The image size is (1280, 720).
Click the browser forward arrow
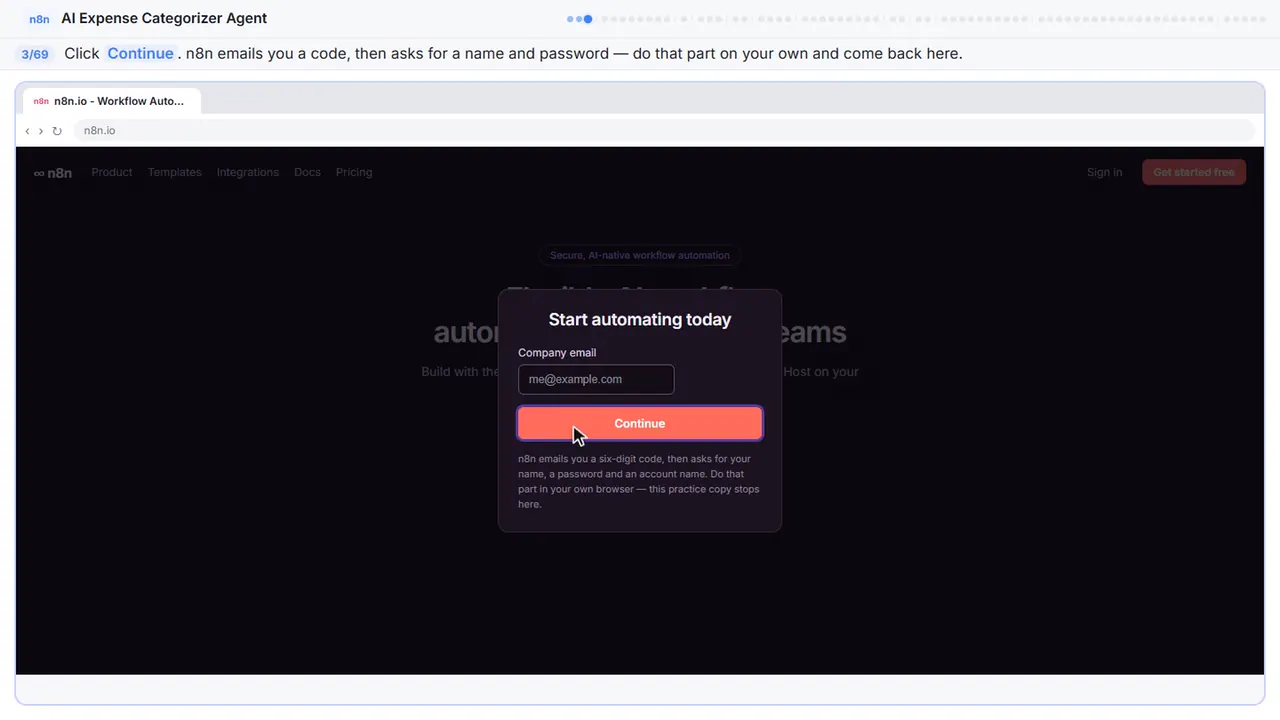pyautogui.click(x=40, y=131)
